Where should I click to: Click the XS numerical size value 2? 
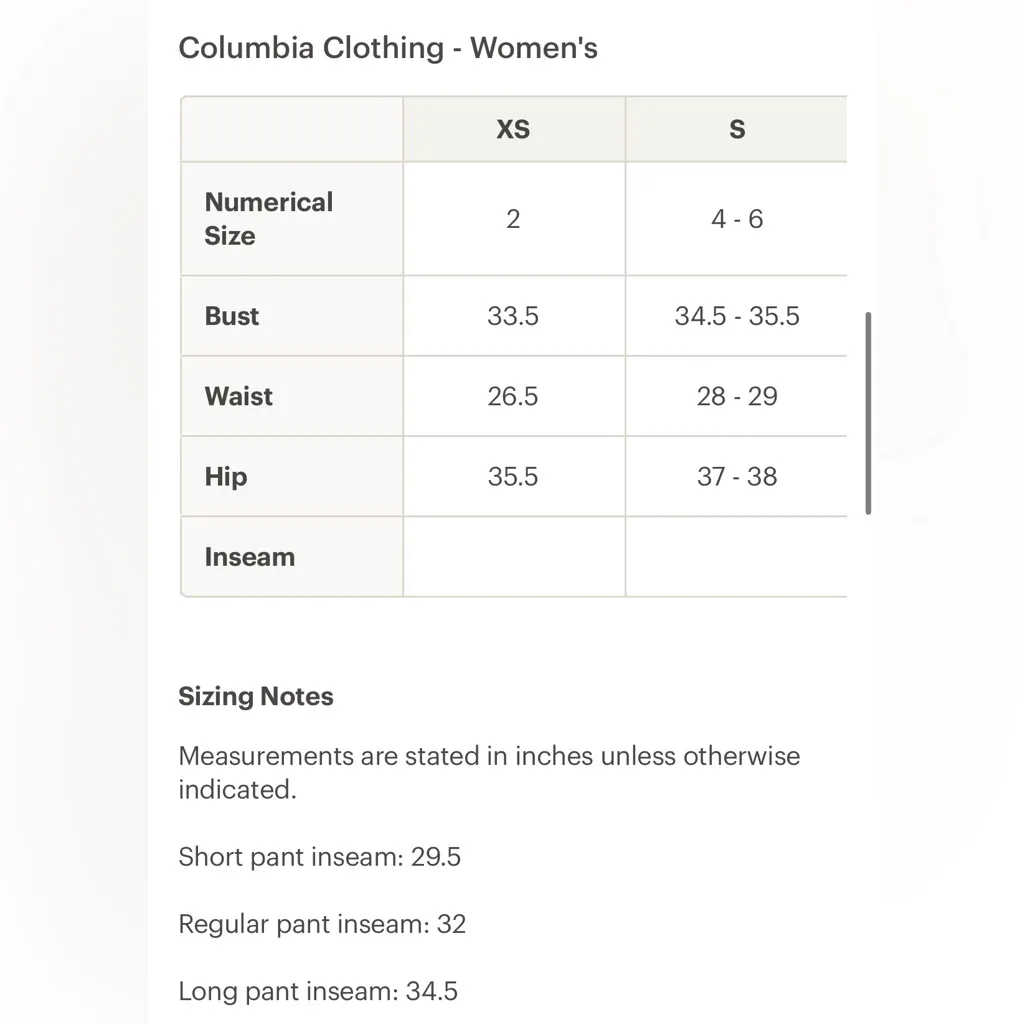pyautogui.click(x=513, y=219)
